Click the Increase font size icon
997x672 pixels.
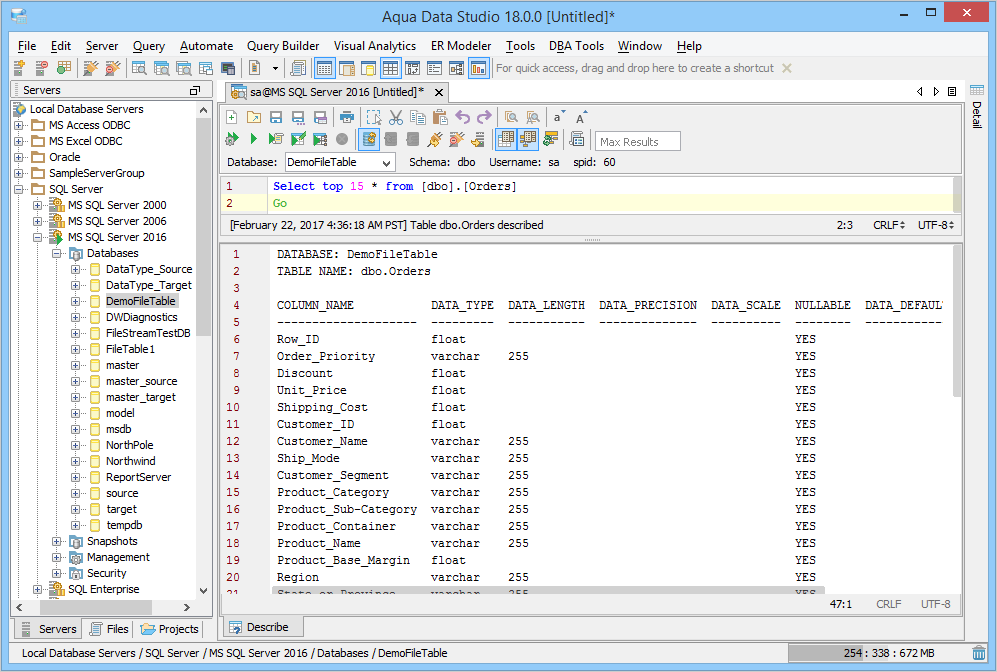click(582, 117)
